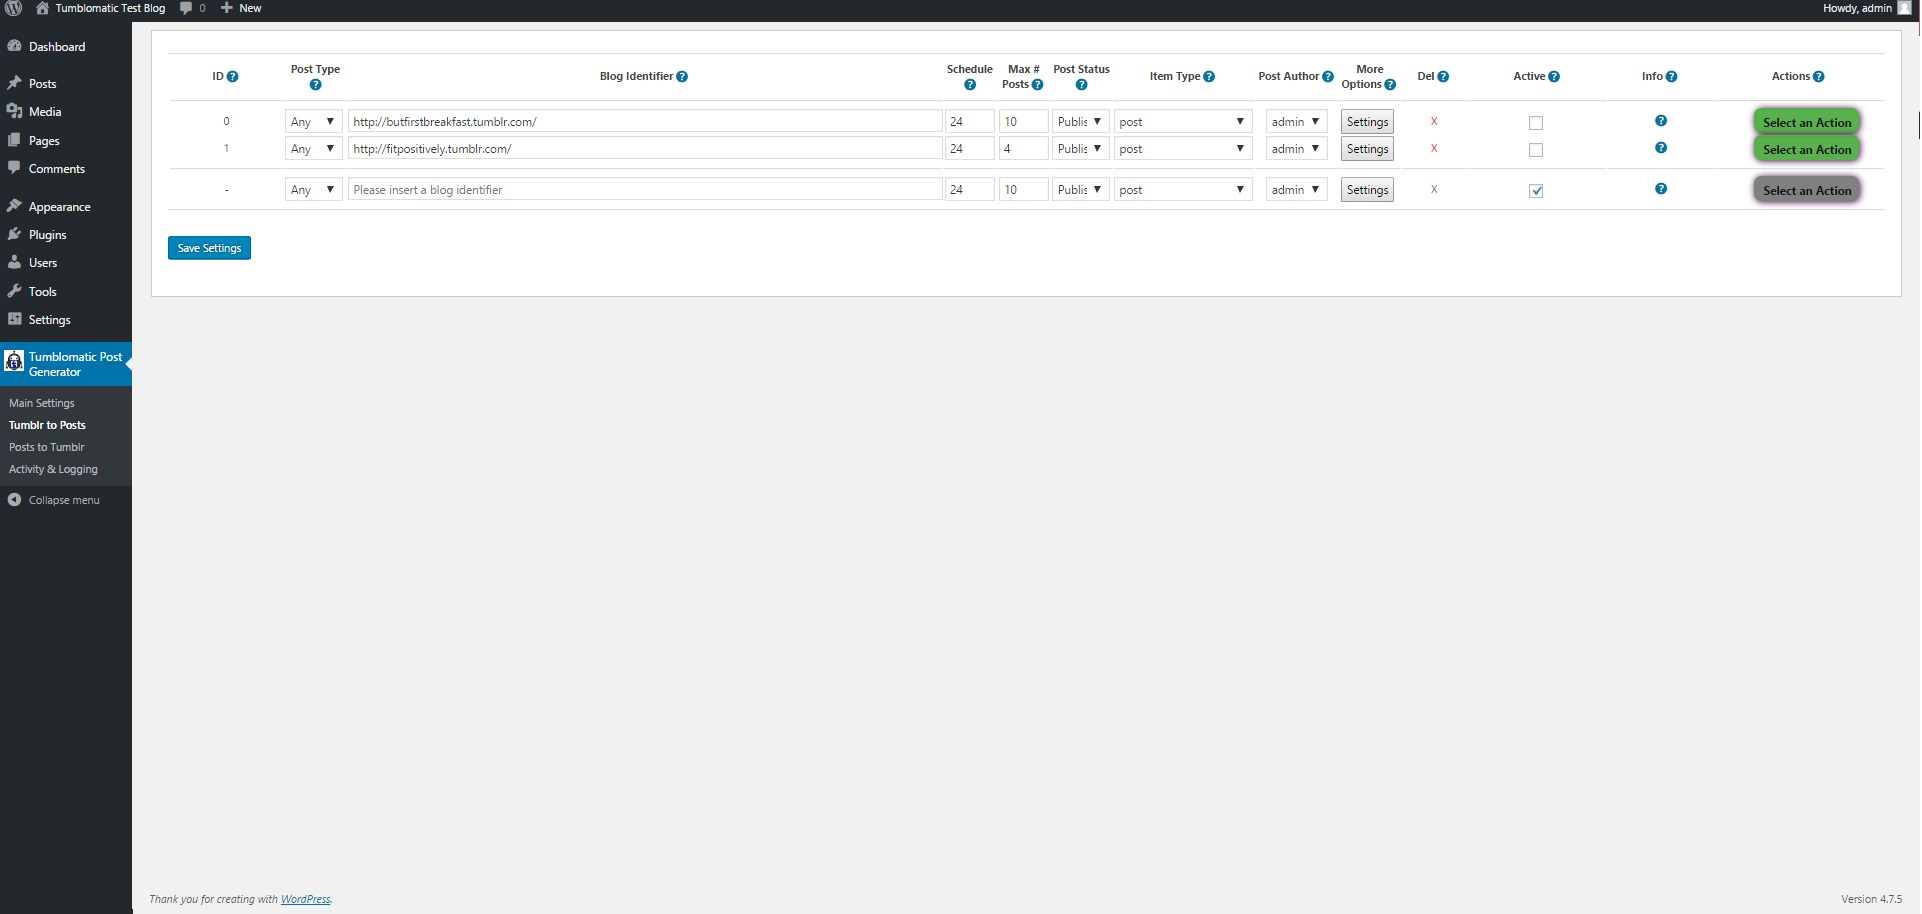Open Post Status dropdown for fitpositively rule

tap(1081, 149)
